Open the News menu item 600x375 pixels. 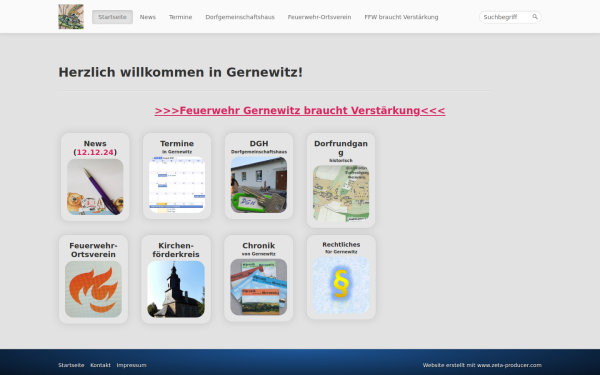click(148, 17)
